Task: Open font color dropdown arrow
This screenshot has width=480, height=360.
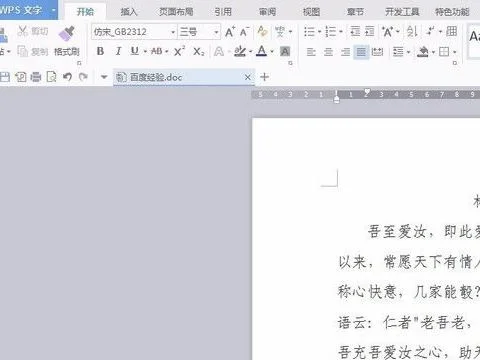Action: pos(272,52)
